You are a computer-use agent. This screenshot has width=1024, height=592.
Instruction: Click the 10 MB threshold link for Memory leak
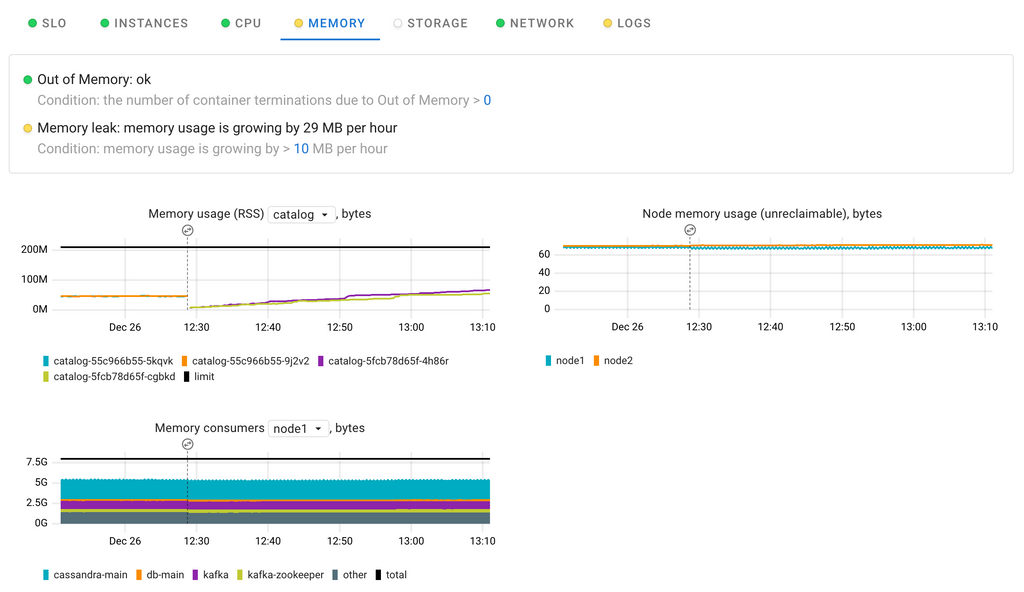click(301, 149)
